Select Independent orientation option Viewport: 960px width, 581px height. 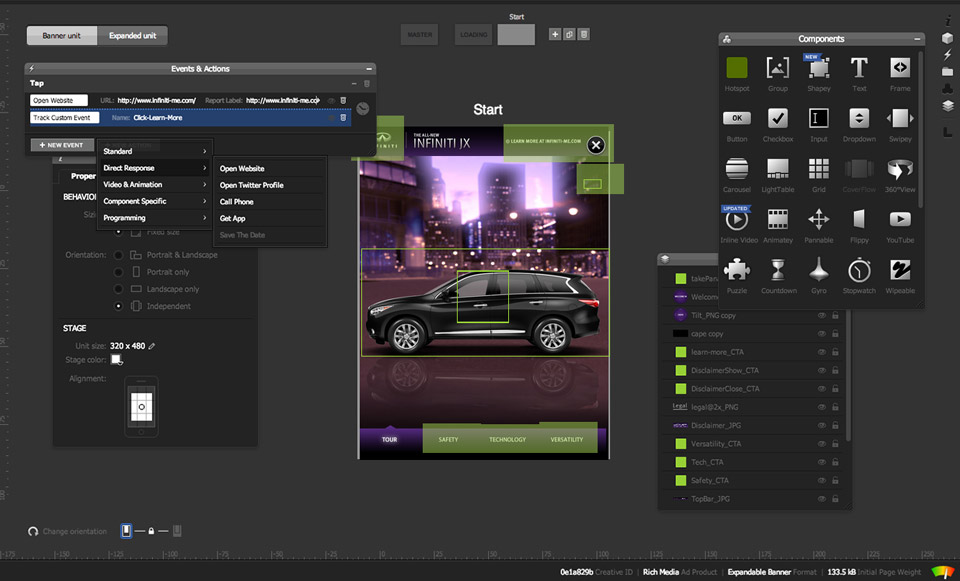click(x=118, y=306)
